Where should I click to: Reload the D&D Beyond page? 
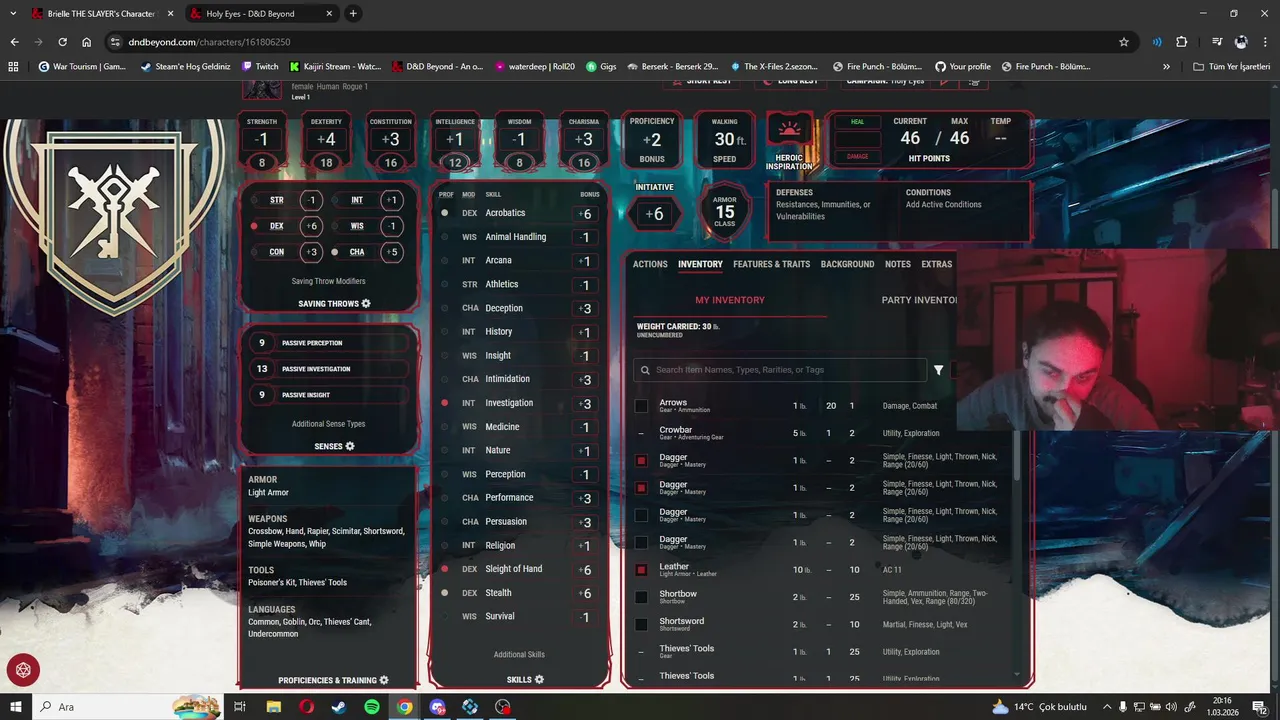[62, 42]
